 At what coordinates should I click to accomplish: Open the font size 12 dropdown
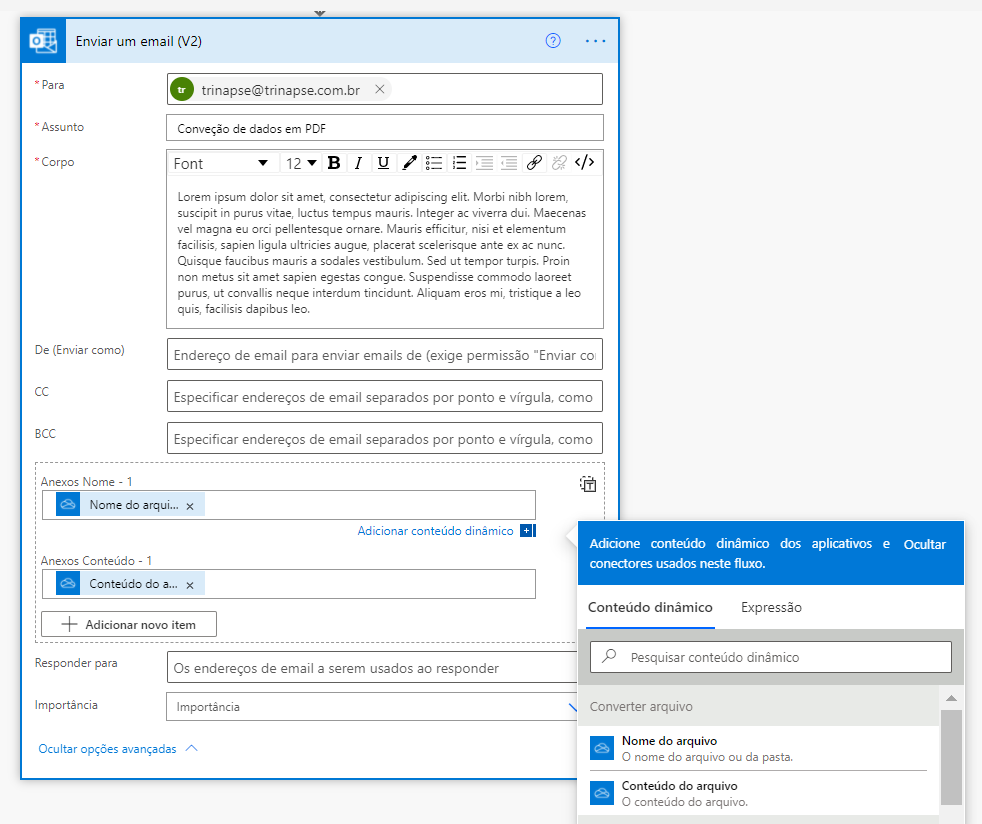click(301, 163)
